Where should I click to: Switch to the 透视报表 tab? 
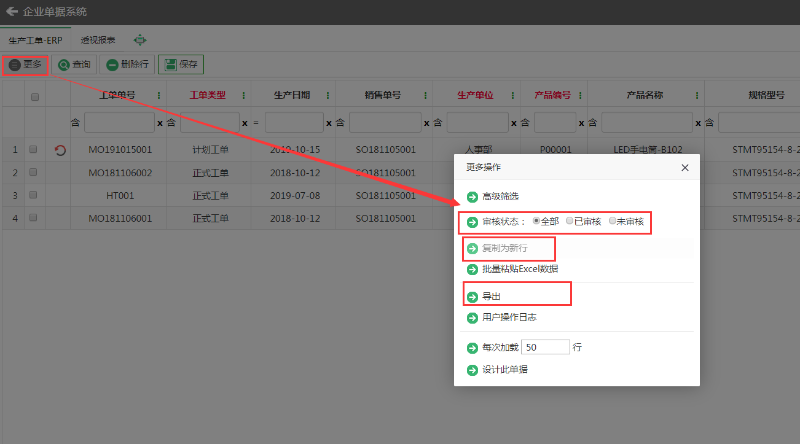[98, 40]
